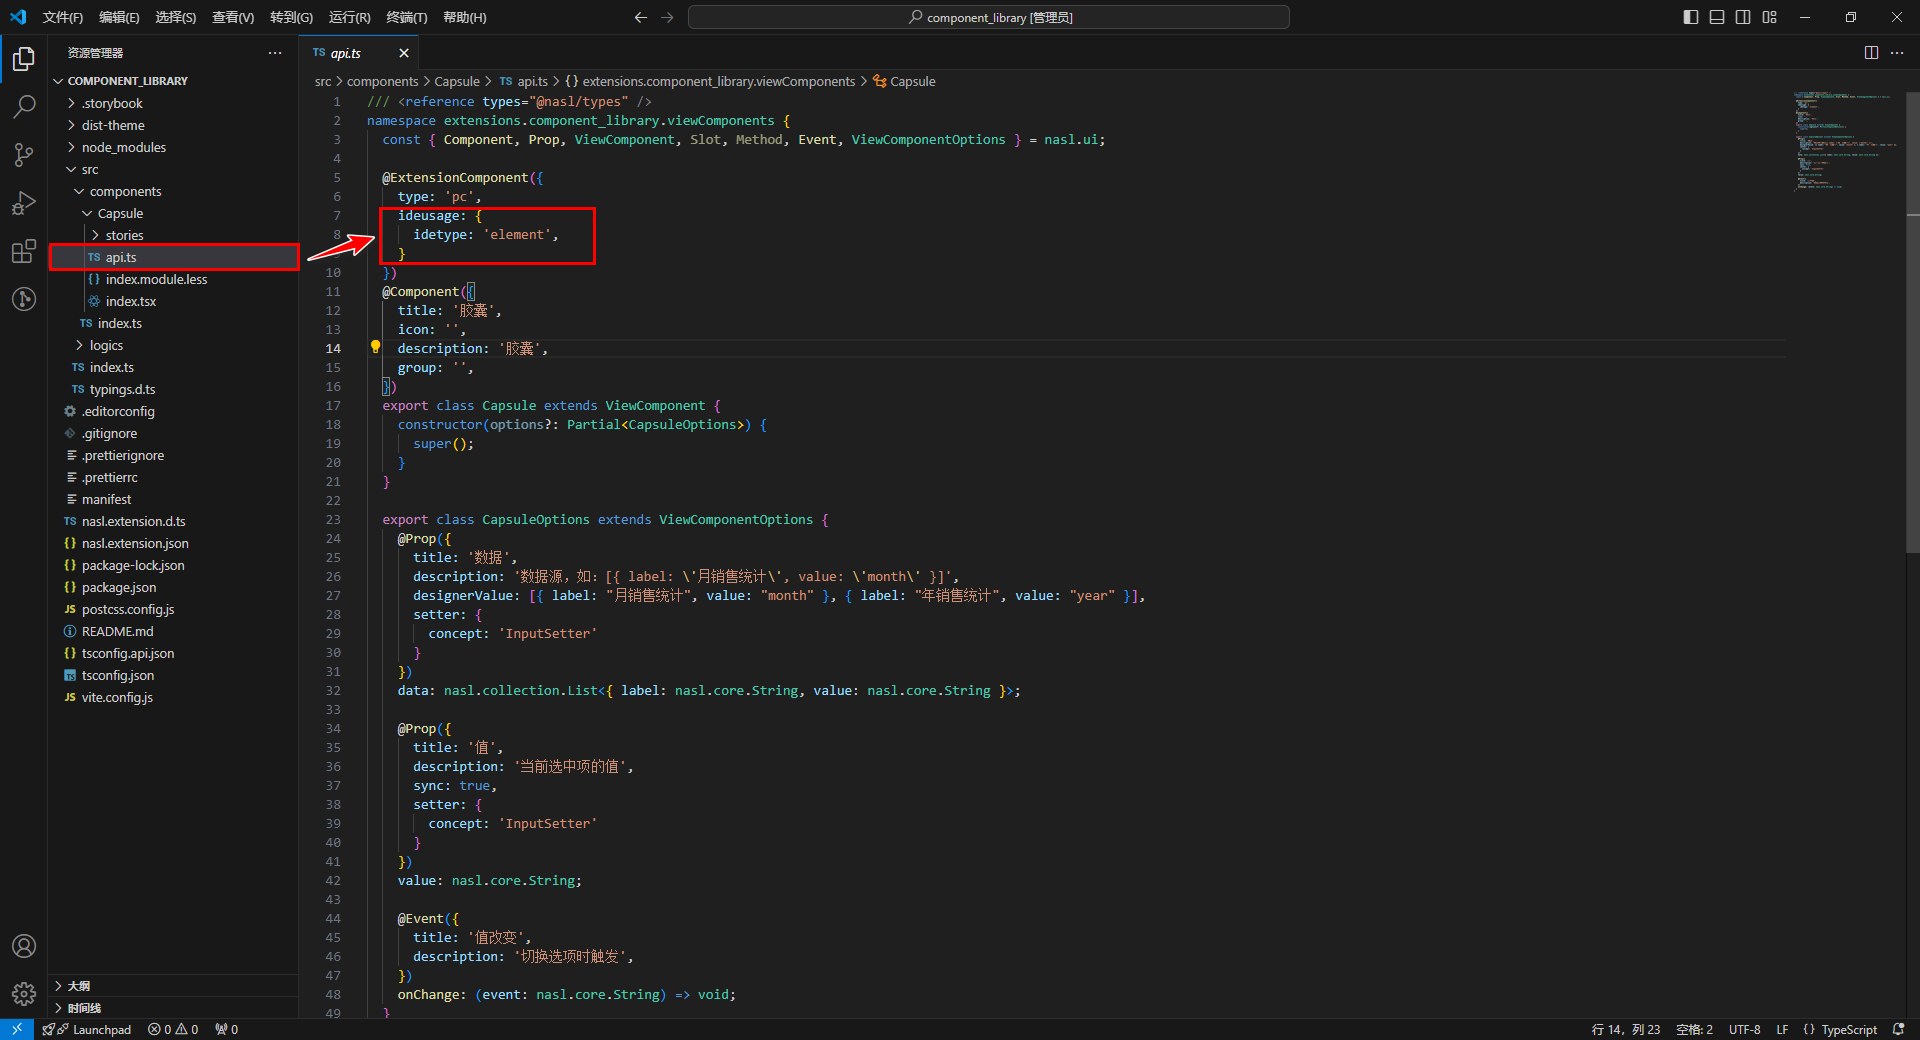Click the code minimap overview
The width and height of the screenshot is (1920, 1040).
click(1845, 140)
